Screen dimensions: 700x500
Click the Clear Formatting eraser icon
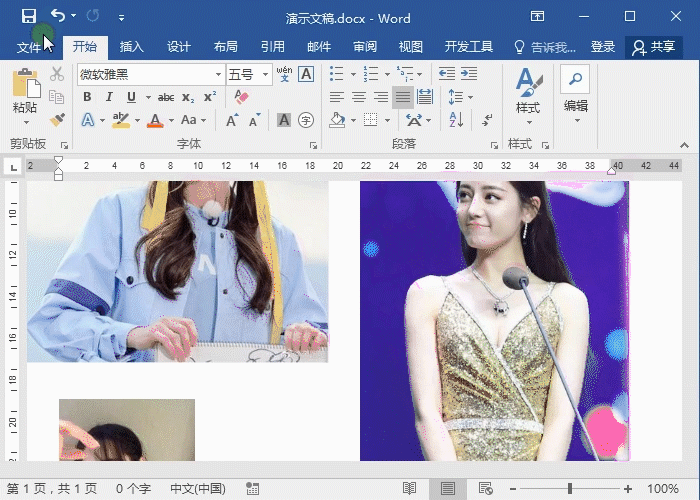[x=240, y=97]
